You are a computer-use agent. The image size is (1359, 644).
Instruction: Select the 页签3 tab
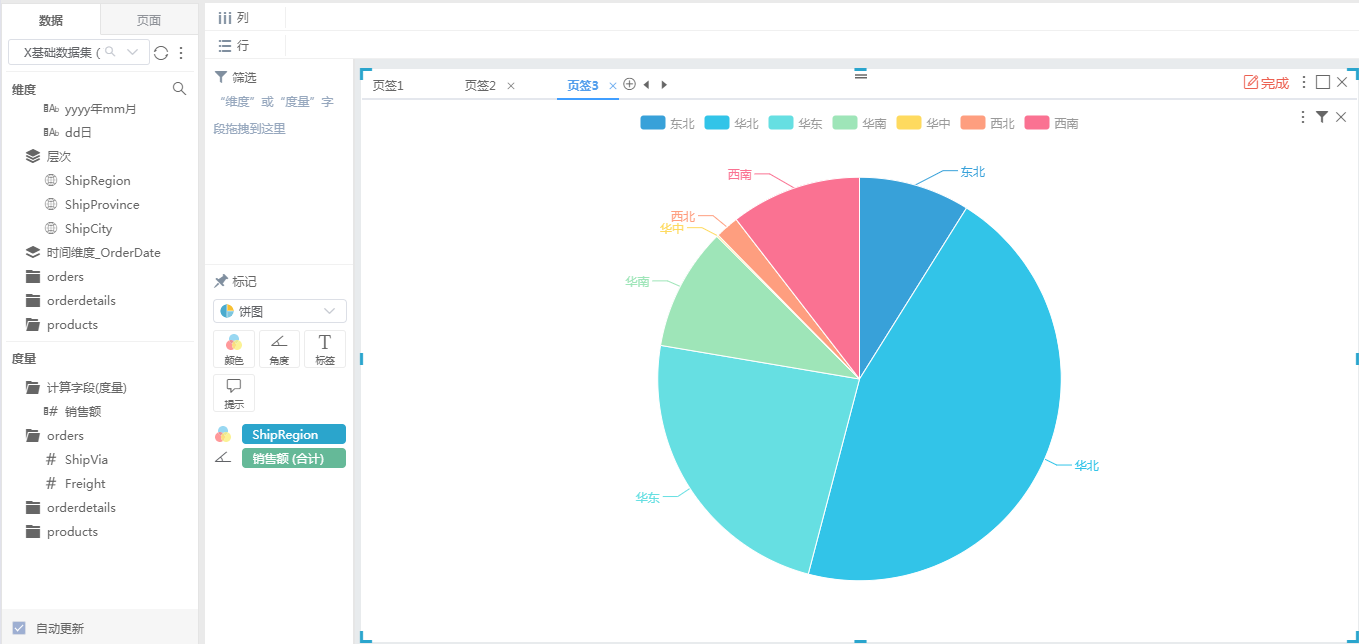582,85
